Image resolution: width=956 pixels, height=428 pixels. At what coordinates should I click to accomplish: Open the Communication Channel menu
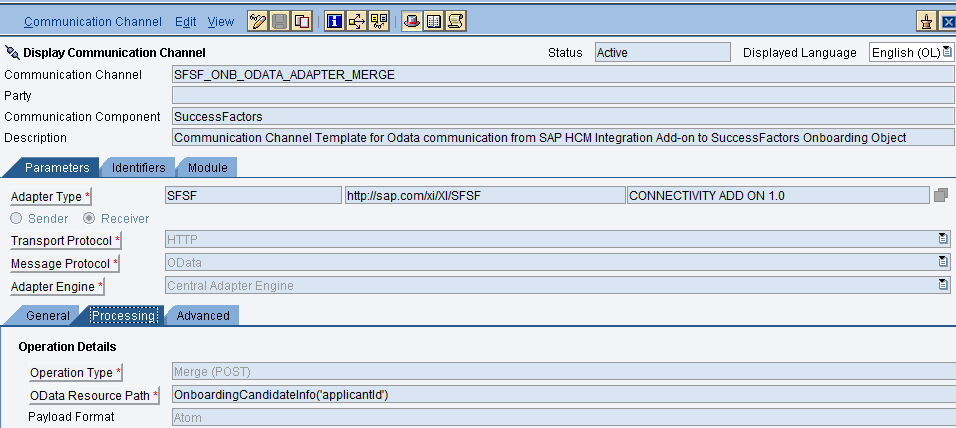tap(93, 22)
